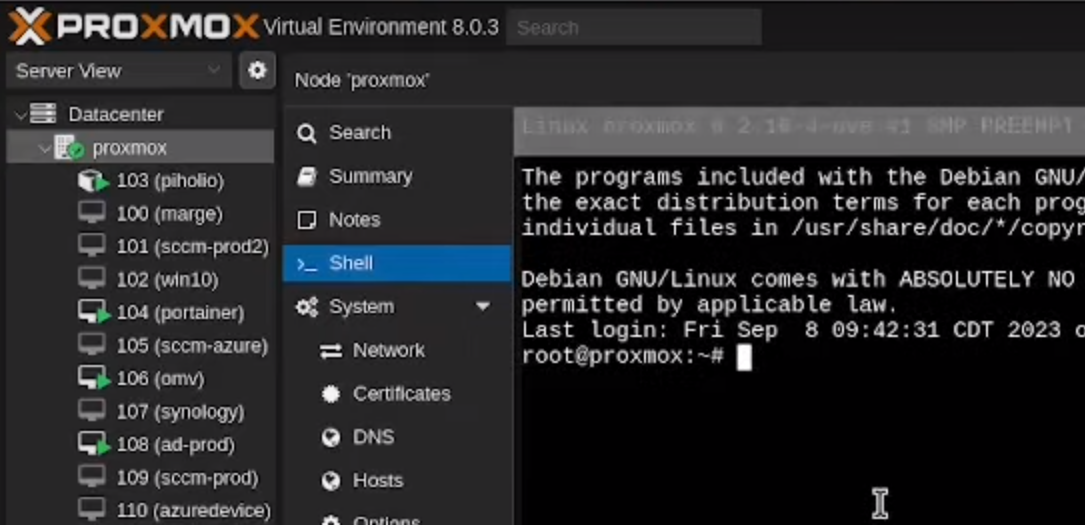Select VM icon for 102 (win10)

coord(91,279)
